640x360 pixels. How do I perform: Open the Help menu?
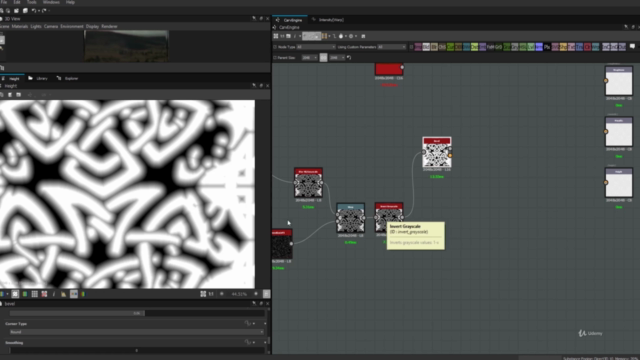pyautogui.click(x=70, y=2)
